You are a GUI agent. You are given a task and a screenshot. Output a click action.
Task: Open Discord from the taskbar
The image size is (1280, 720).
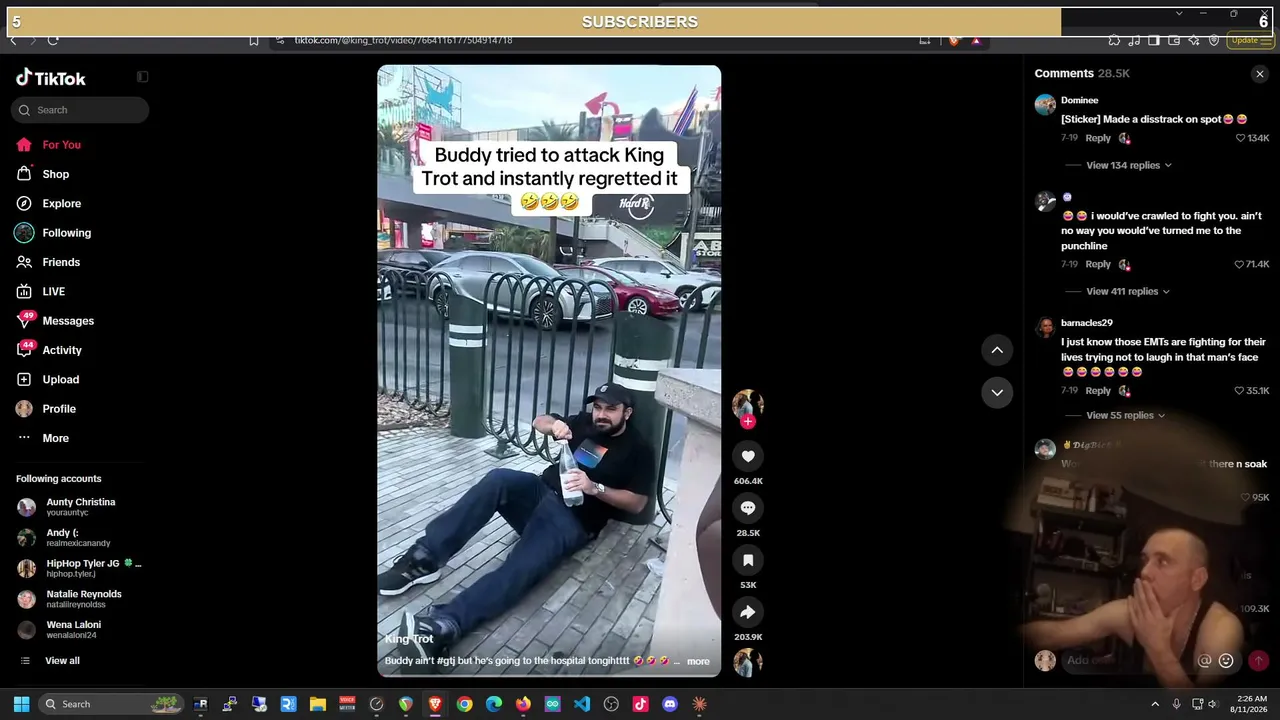tap(670, 704)
